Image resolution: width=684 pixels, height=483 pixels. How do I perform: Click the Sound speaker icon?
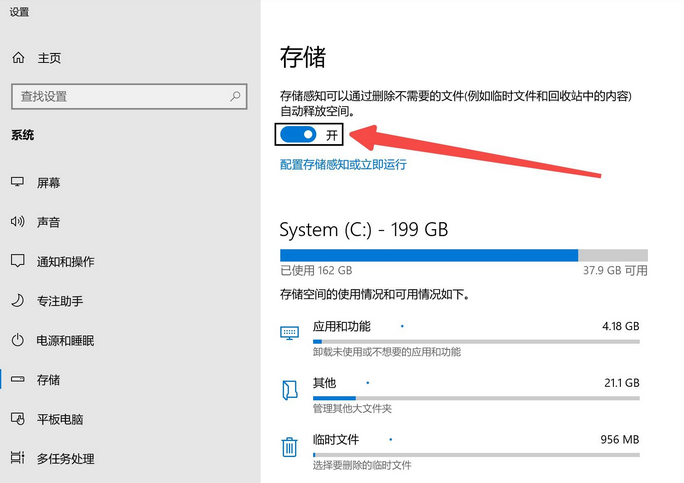pyautogui.click(x=18, y=222)
